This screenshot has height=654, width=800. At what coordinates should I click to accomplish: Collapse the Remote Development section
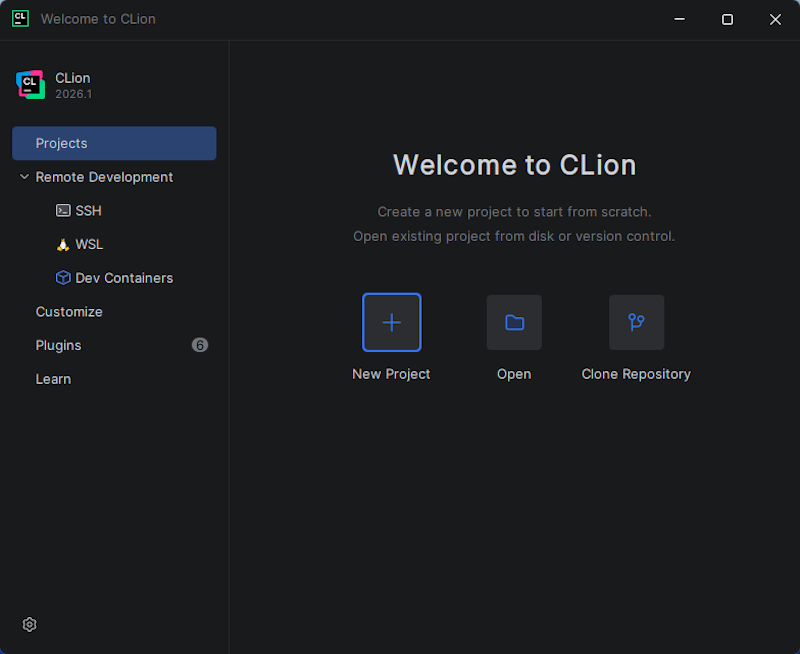point(24,177)
